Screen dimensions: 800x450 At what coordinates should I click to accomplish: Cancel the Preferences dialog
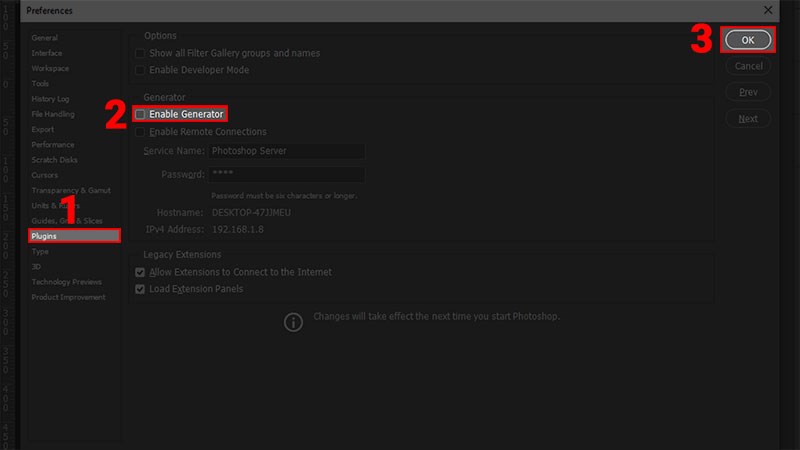748,66
